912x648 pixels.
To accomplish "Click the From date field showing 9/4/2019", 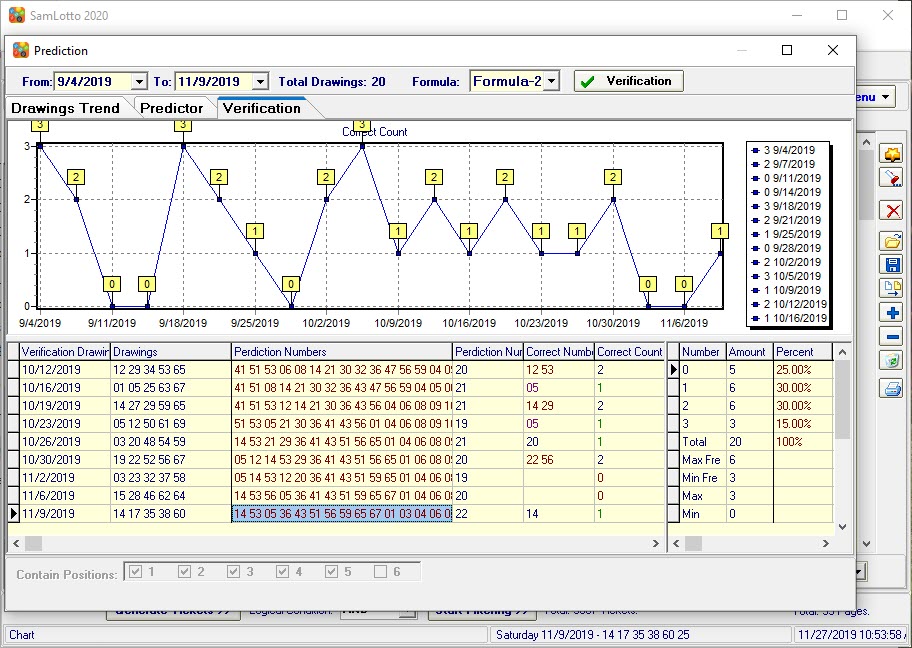I will coord(92,81).
